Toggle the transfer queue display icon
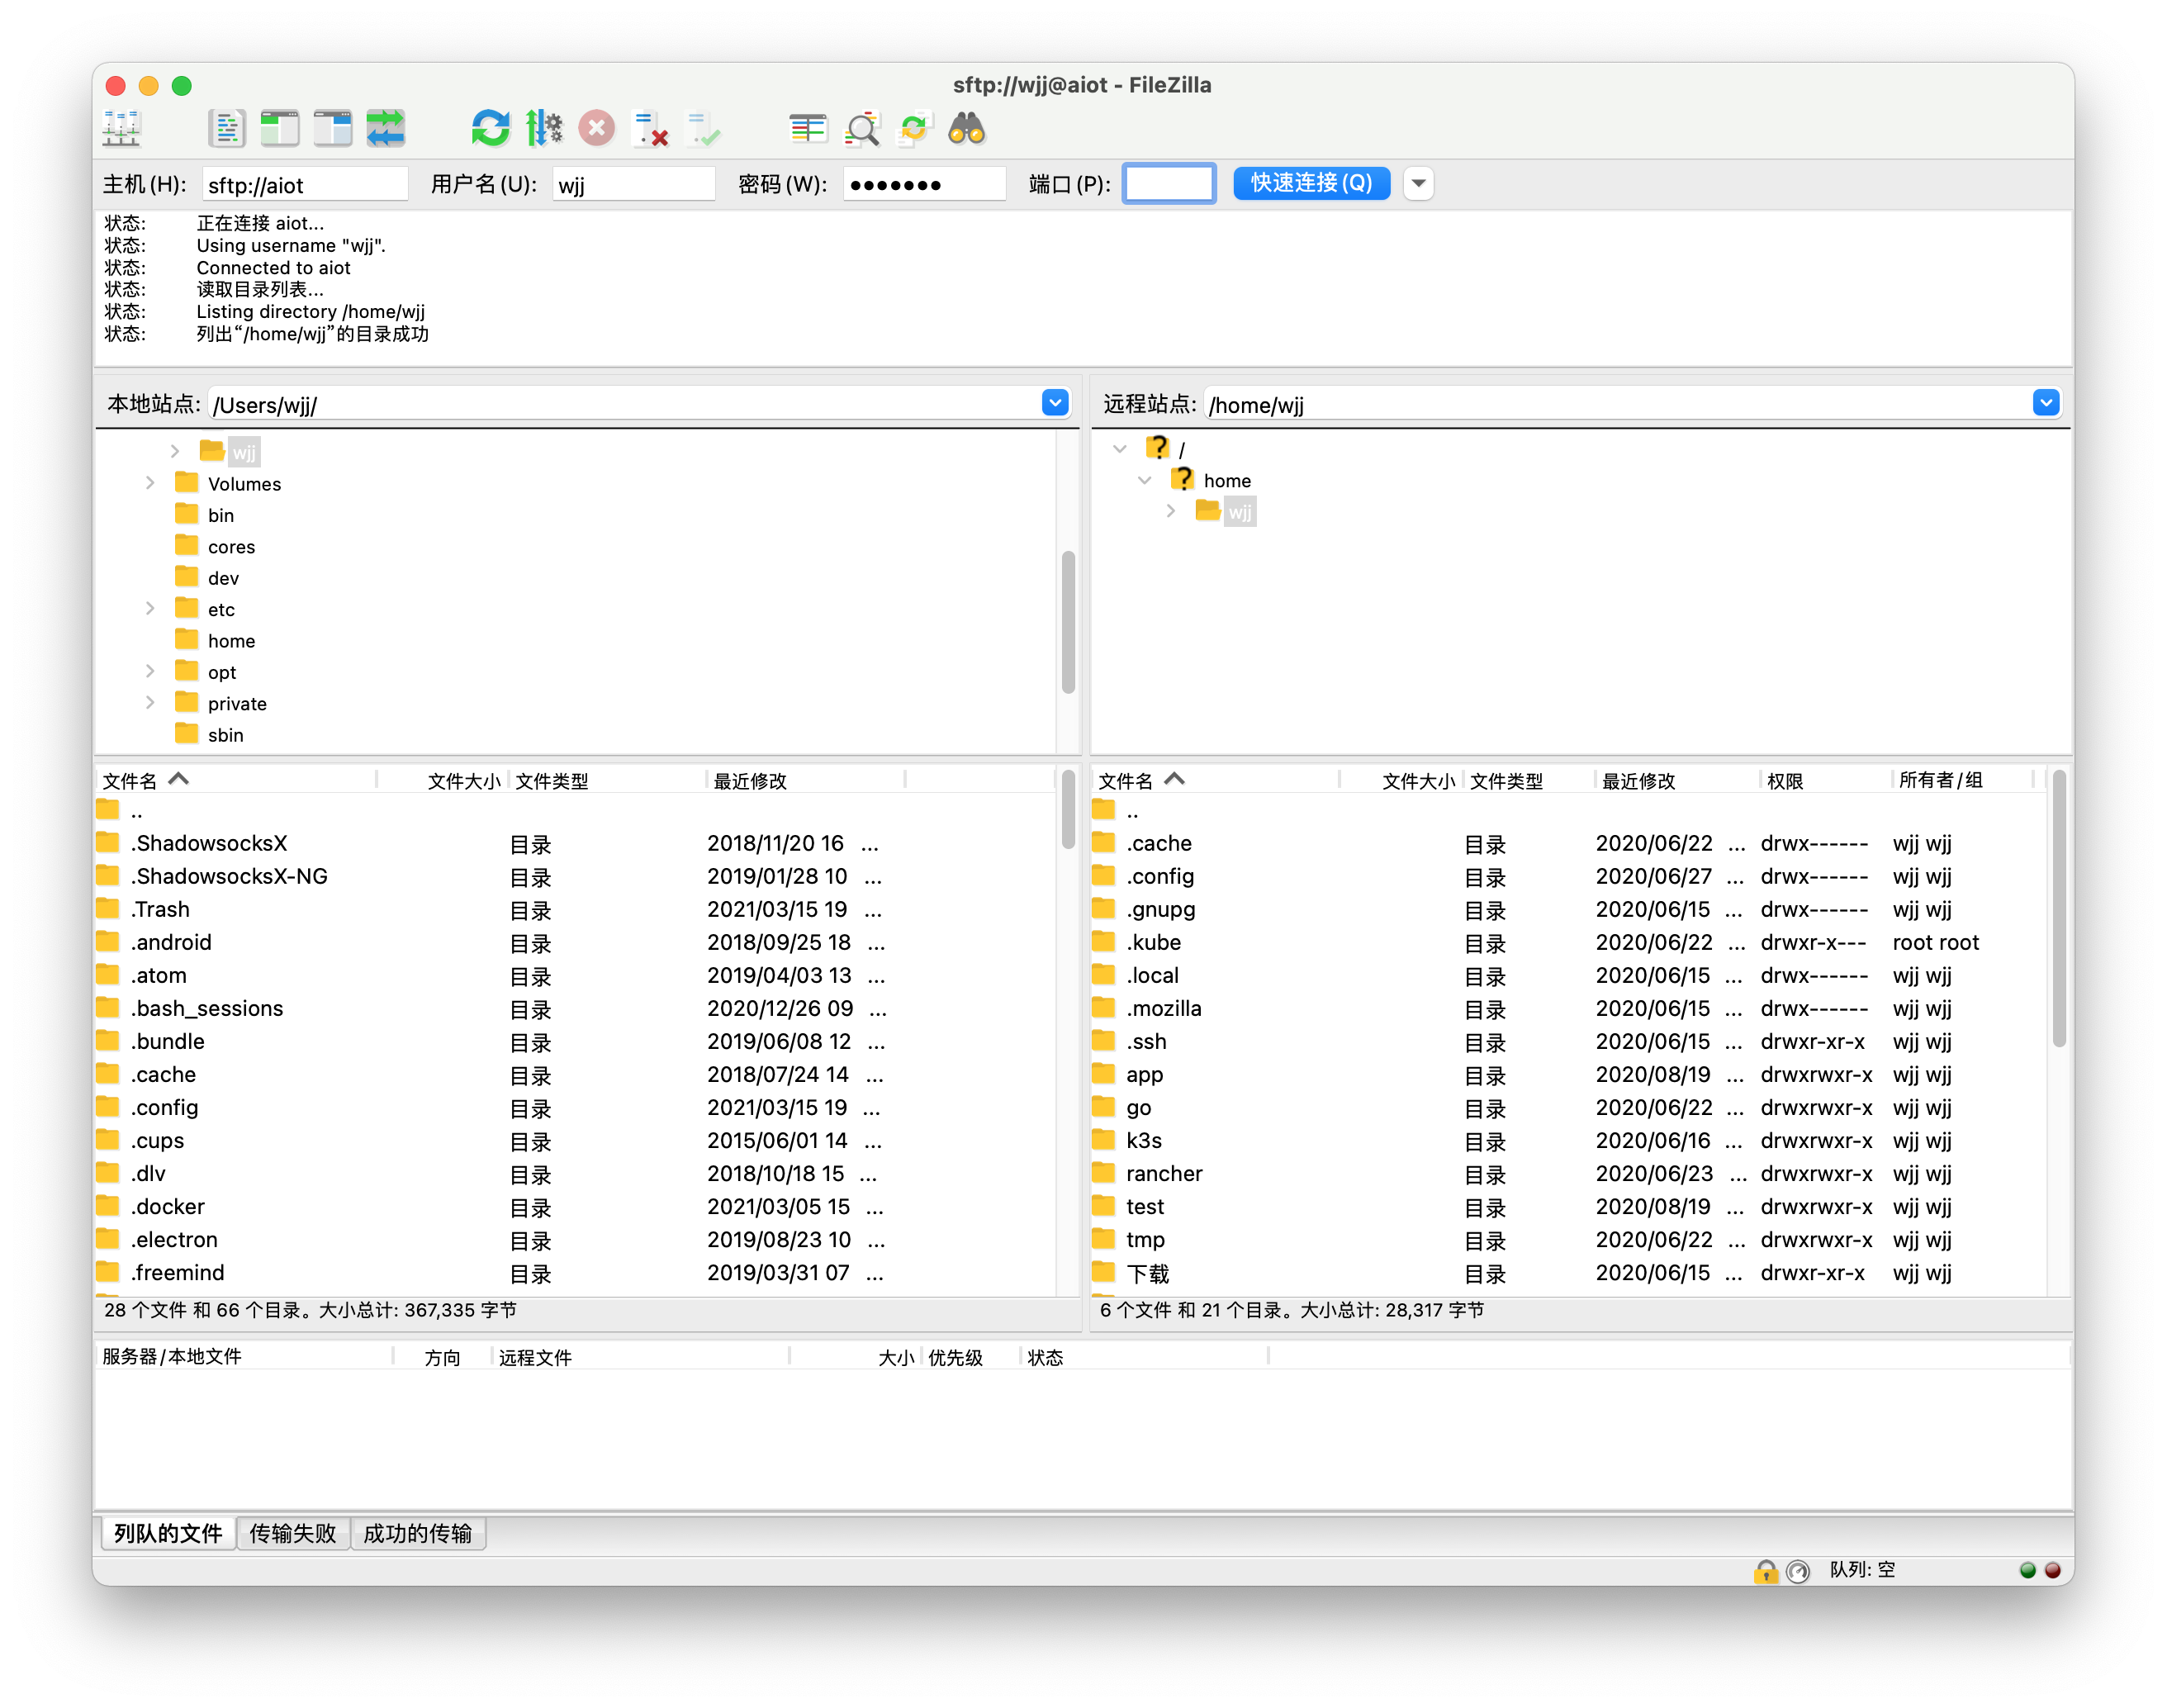This screenshot has width=2167, height=1708. click(385, 129)
